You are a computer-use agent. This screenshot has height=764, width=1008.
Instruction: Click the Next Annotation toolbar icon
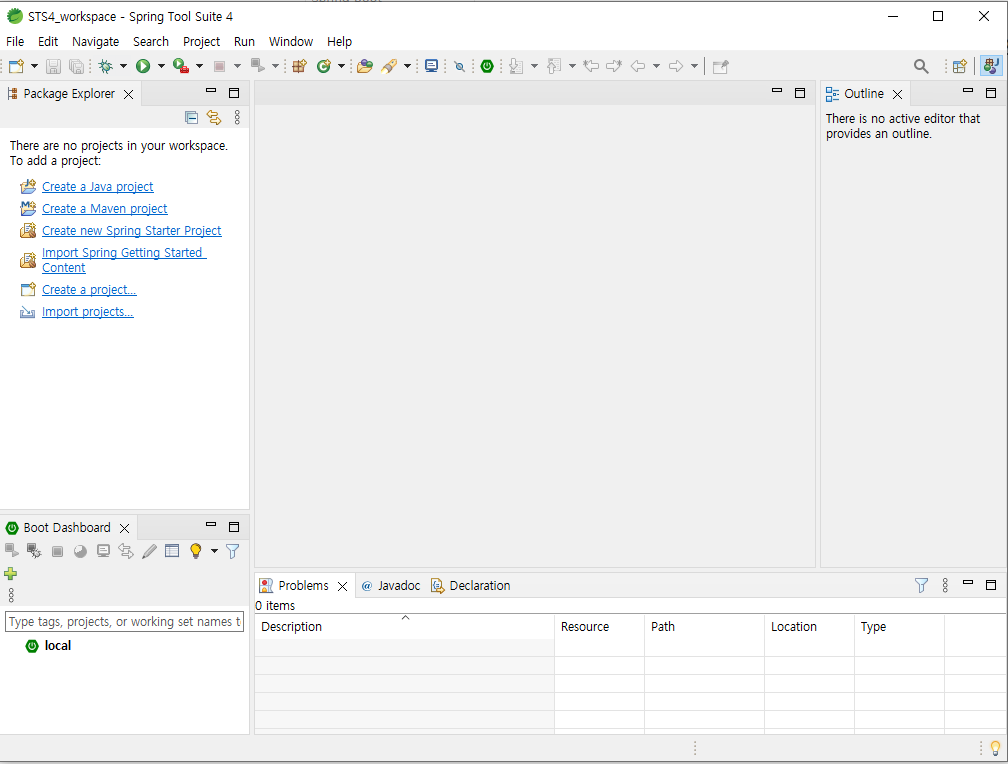pyautogui.click(x=516, y=66)
